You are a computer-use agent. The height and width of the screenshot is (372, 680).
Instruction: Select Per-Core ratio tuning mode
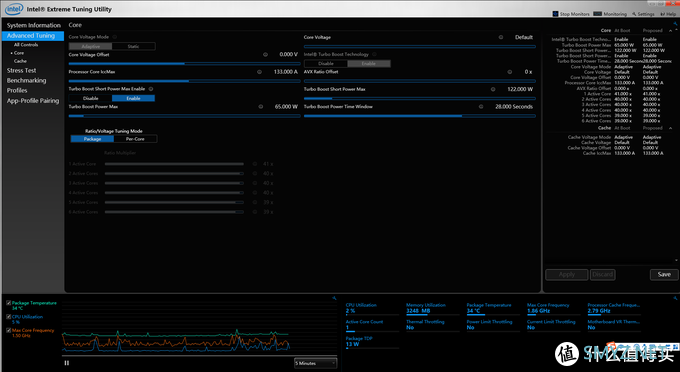coord(135,139)
